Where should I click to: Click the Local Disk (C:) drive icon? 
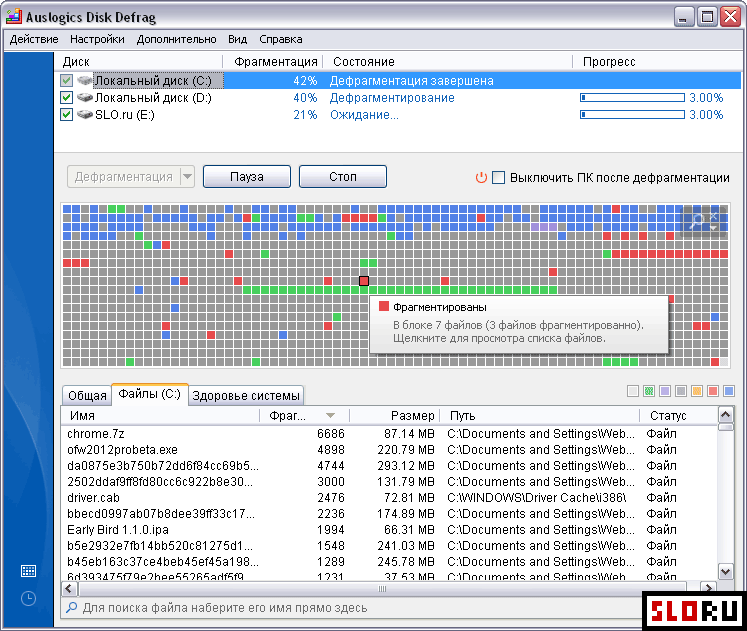[x=85, y=80]
